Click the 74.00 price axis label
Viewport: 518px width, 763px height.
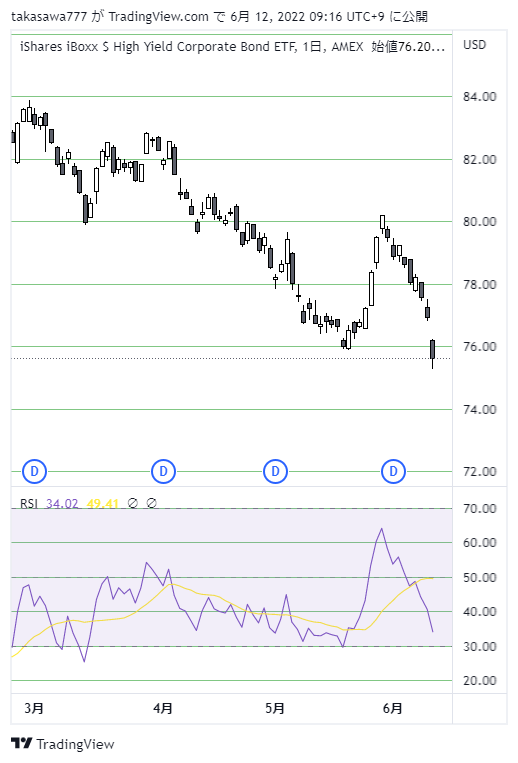click(x=480, y=409)
